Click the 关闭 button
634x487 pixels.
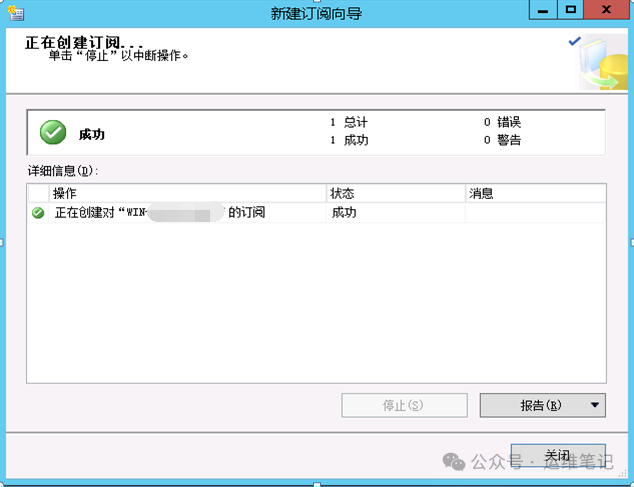click(558, 456)
